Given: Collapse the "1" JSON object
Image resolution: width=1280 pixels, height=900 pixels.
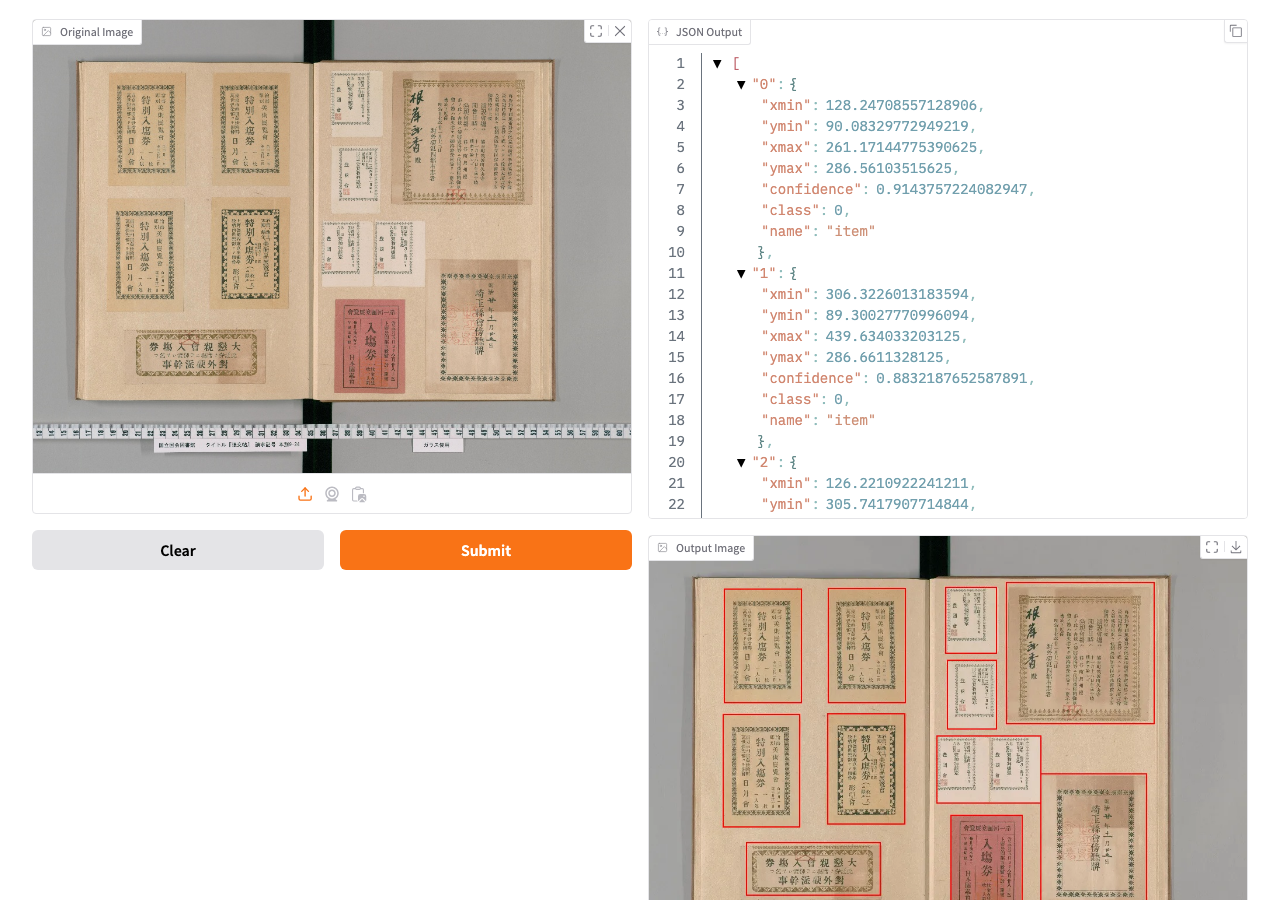Looking at the screenshot, I should [x=741, y=274].
